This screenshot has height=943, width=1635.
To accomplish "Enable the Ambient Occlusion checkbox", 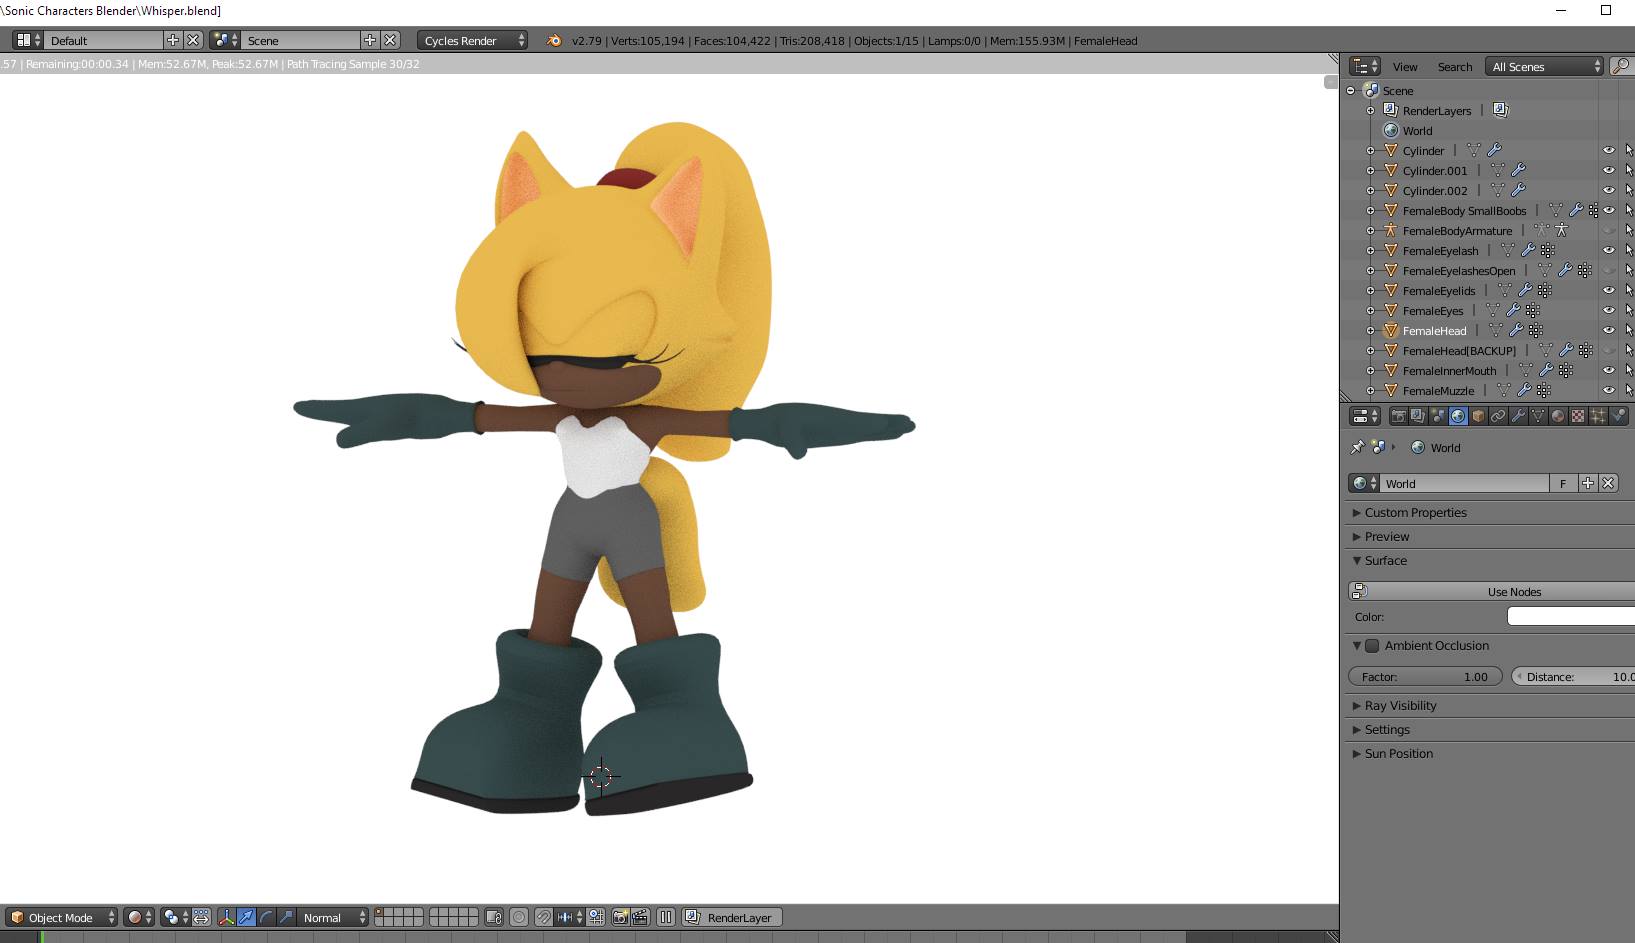I will point(1372,646).
